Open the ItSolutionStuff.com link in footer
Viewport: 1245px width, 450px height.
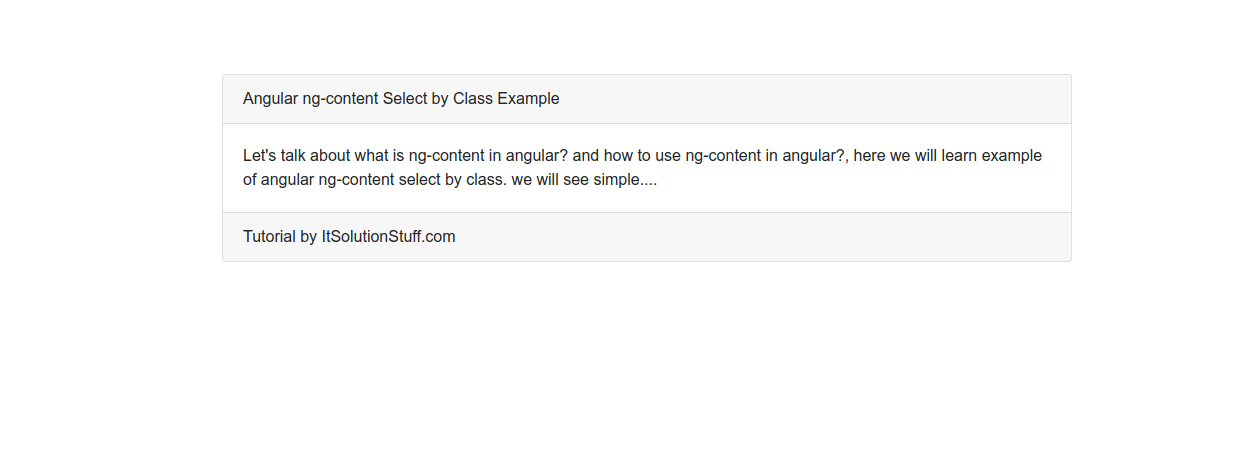tap(388, 237)
